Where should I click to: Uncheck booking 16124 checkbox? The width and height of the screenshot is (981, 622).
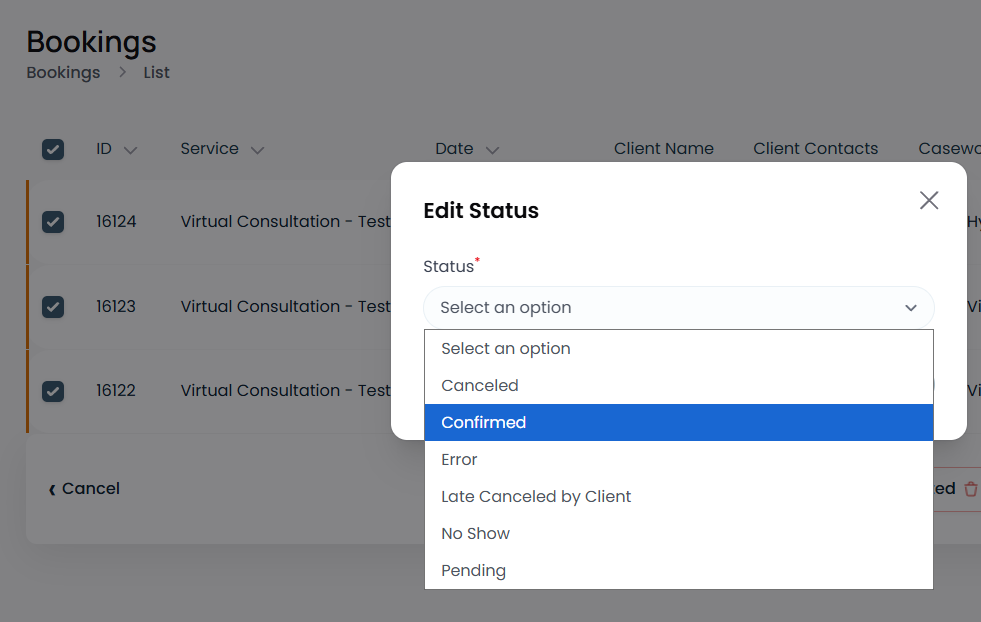(x=53, y=222)
